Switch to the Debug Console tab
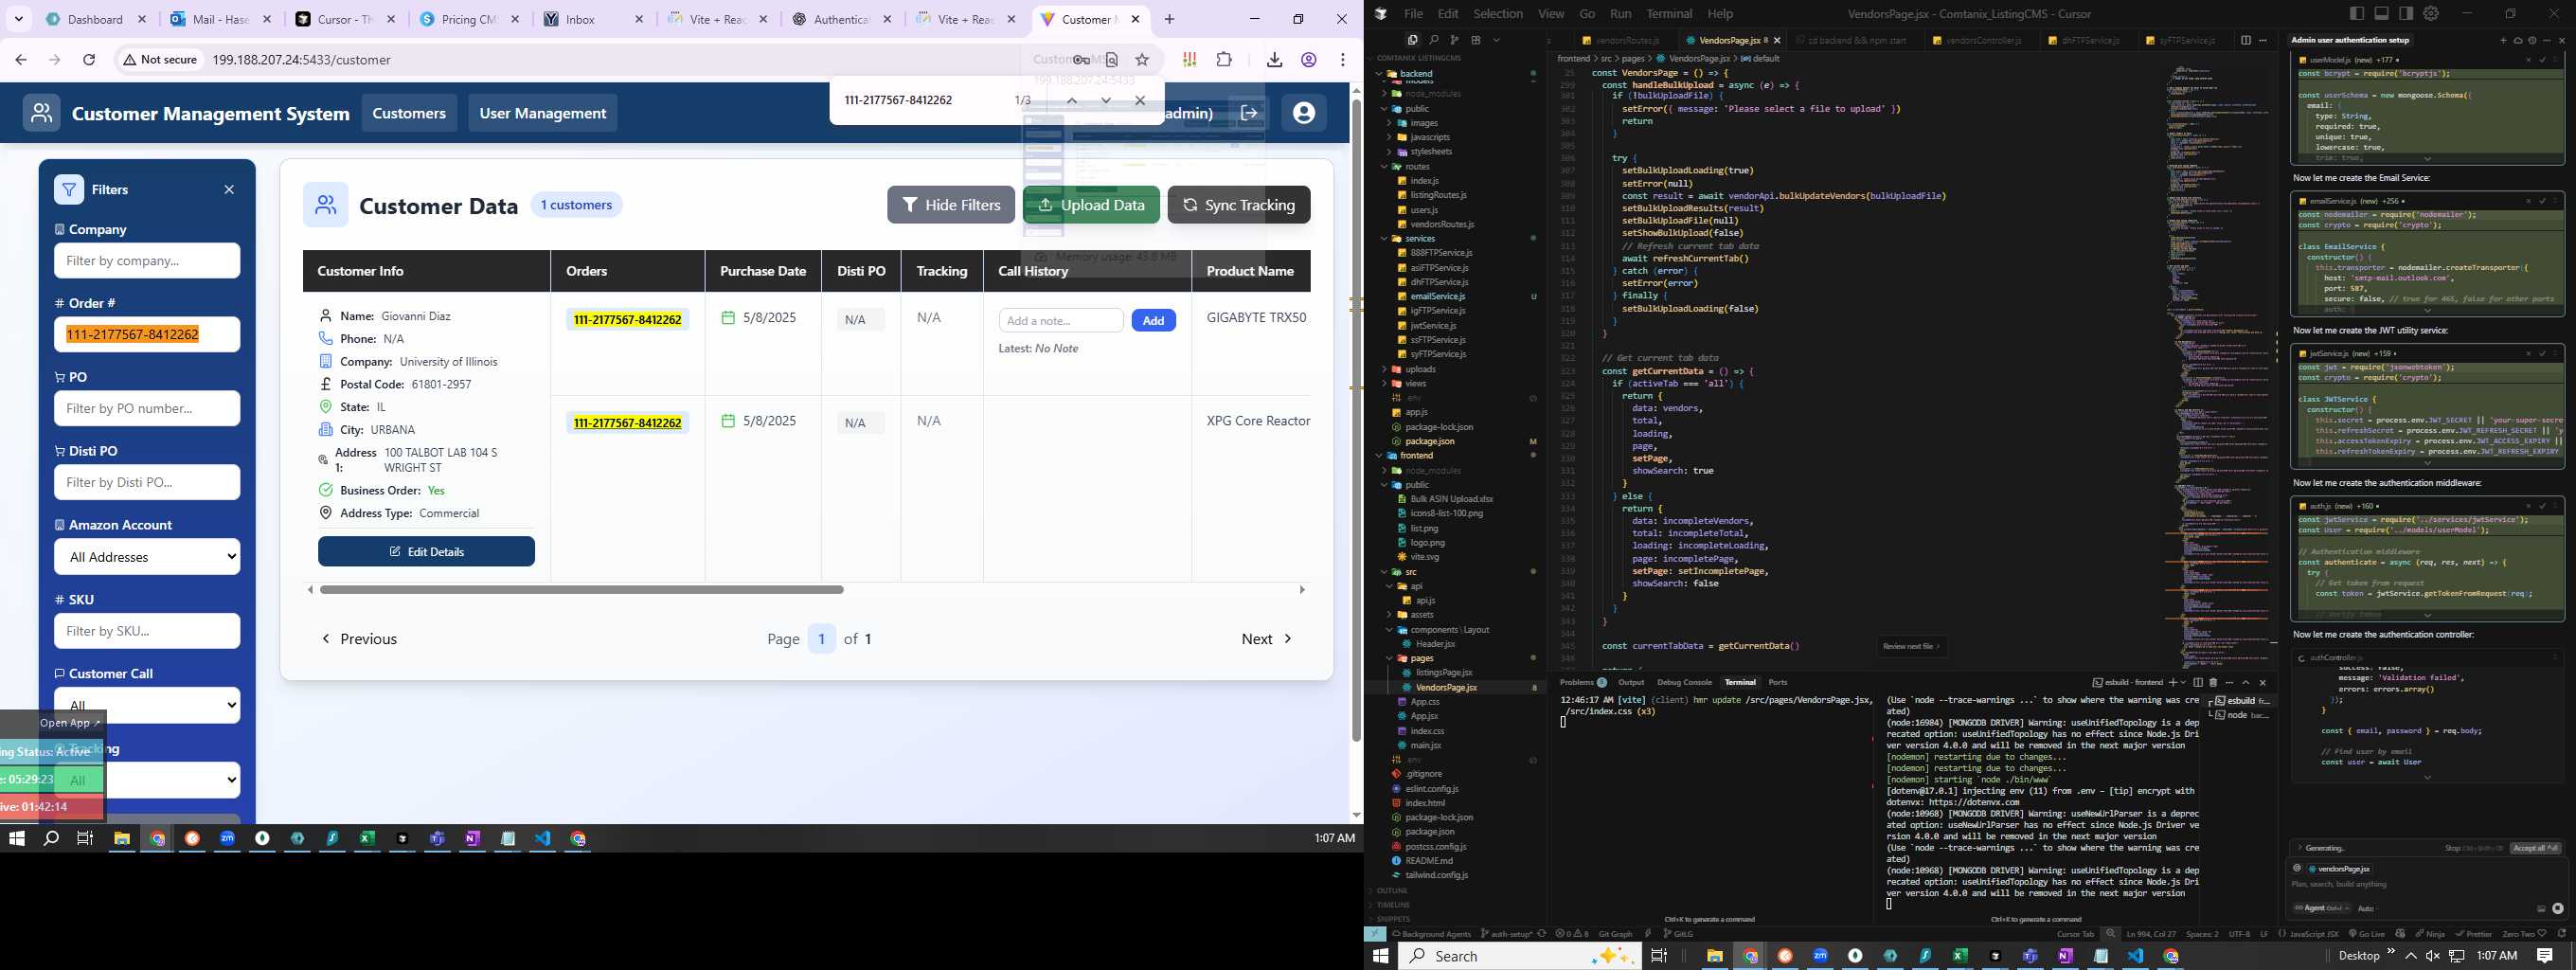 [1684, 682]
